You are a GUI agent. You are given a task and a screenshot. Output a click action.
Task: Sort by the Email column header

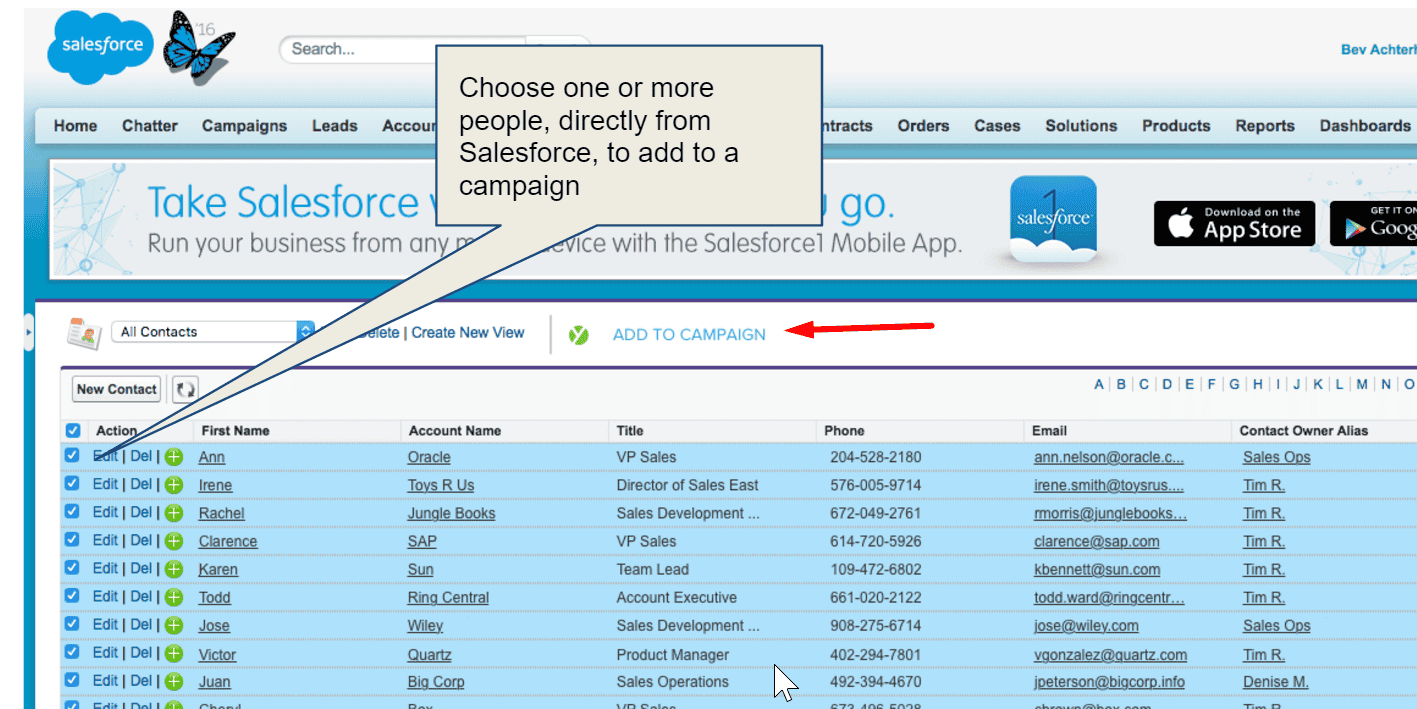pos(1050,431)
